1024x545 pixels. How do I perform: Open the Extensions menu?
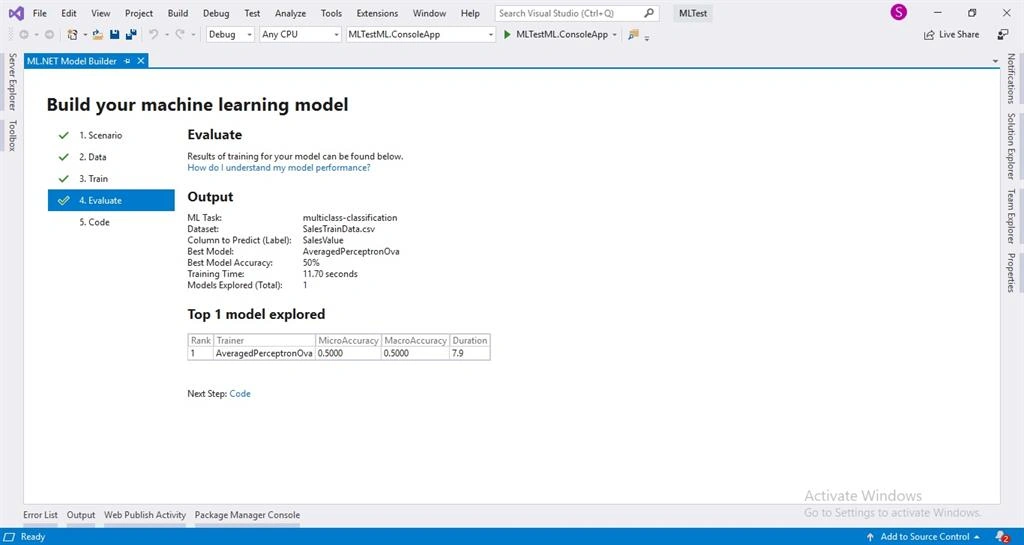pos(377,13)
